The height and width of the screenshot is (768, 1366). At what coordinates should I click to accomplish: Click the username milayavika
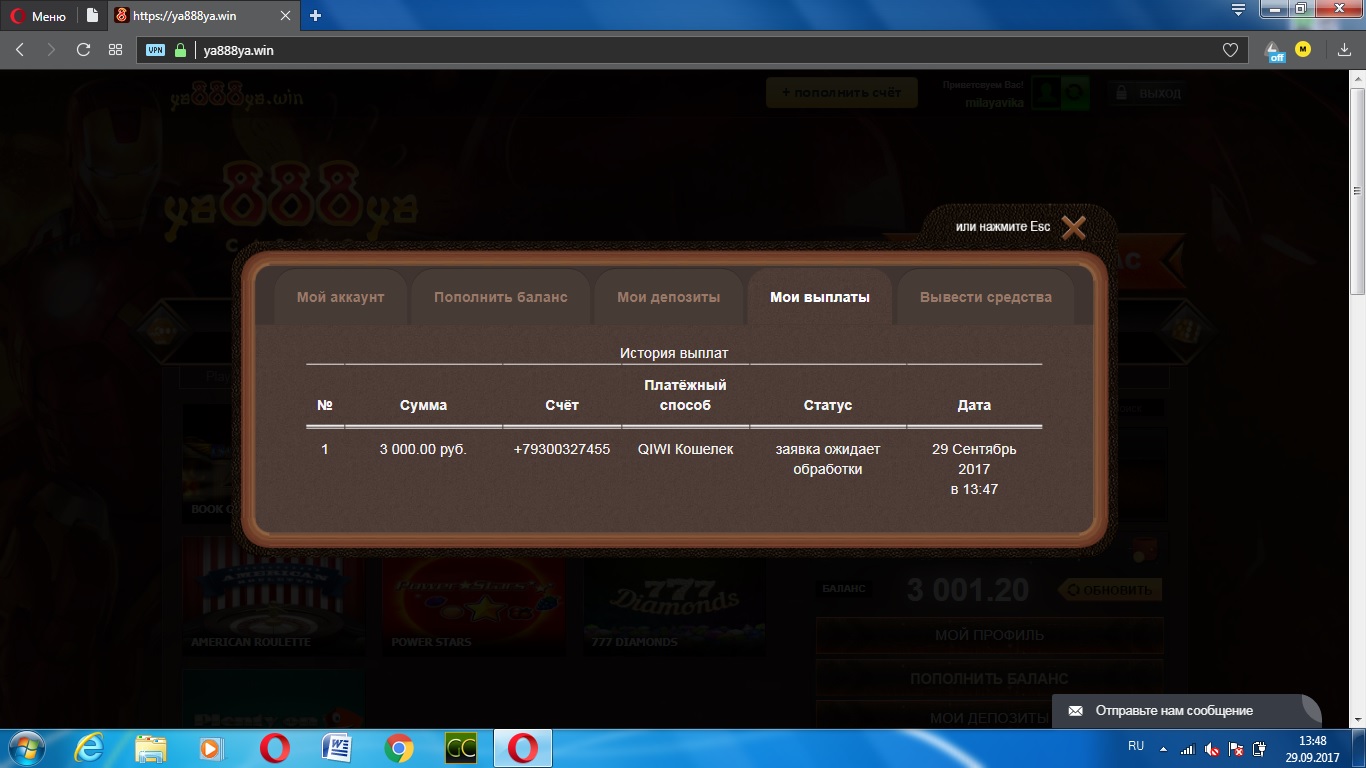coord(994,102)
